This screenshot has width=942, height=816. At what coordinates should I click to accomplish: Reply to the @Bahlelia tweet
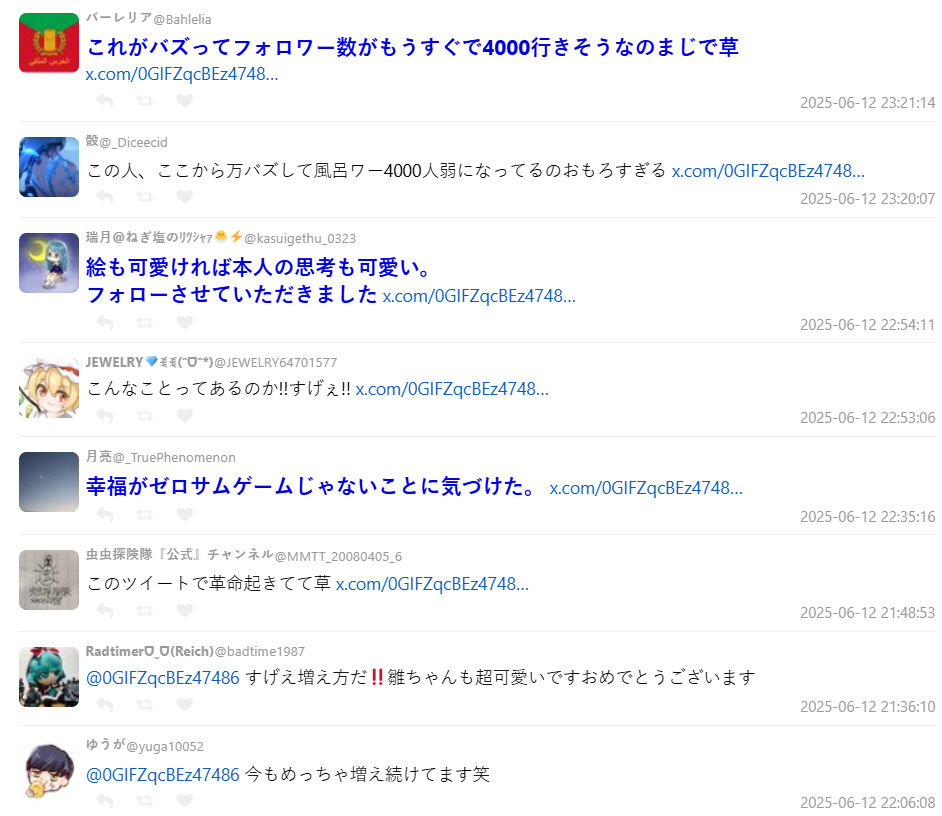click(x=105, y=100)
